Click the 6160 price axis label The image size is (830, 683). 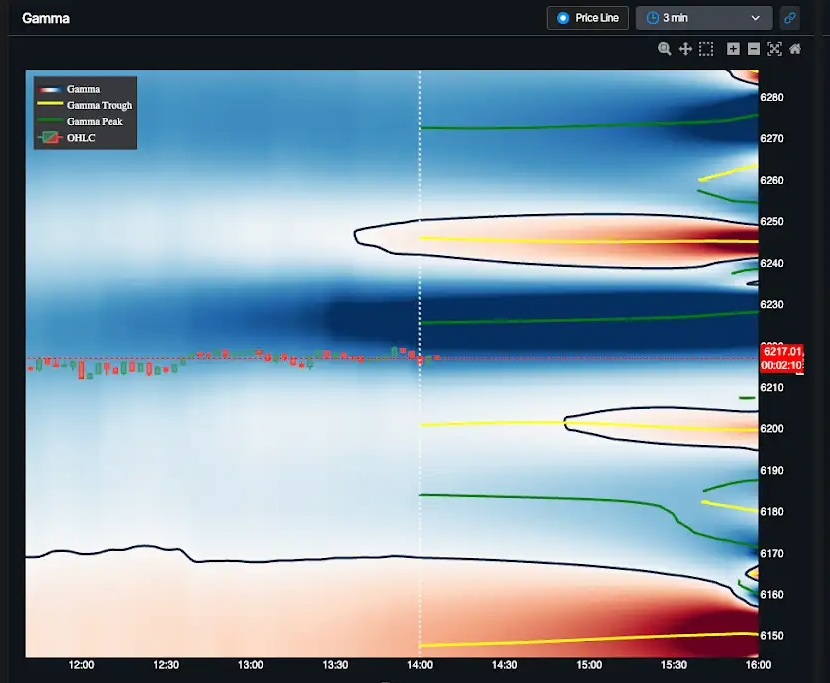coord(772,595)
